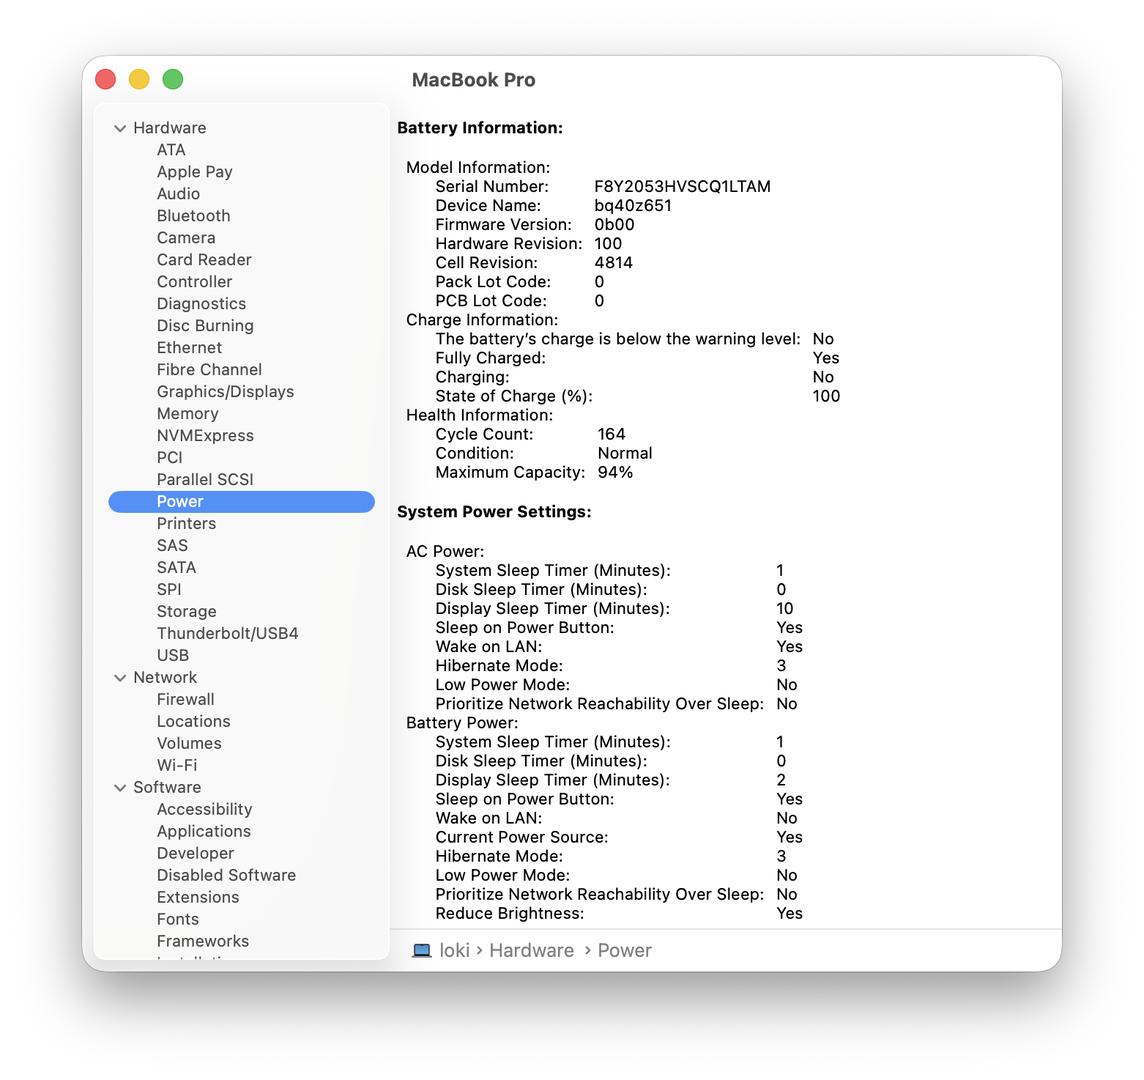Image resolution: width=1144 pixels, height=1080 pixels.
Task: Click the laptop icon in path bar
Action: coord(421,950)
